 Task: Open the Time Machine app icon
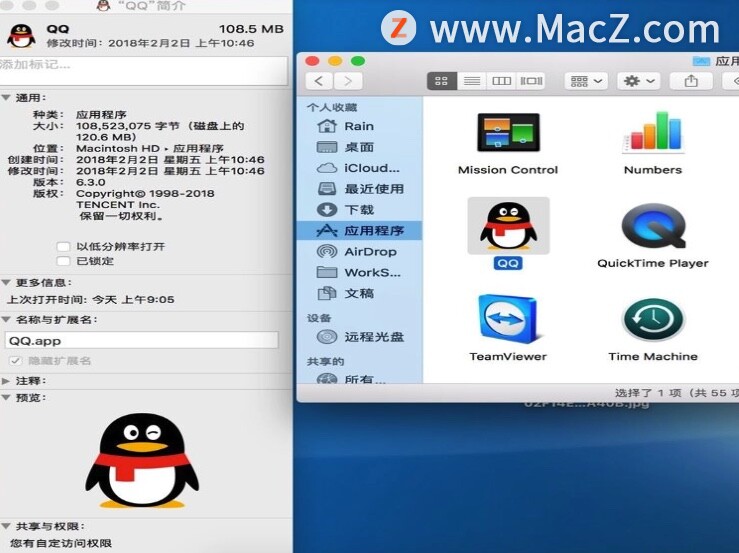pyautogui.click(x=653, y=319)
